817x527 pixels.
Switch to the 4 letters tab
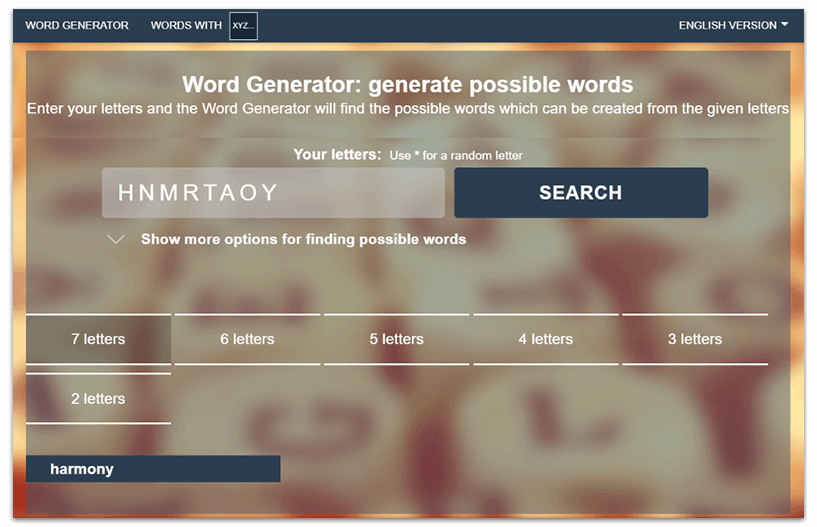click(546, 339)
